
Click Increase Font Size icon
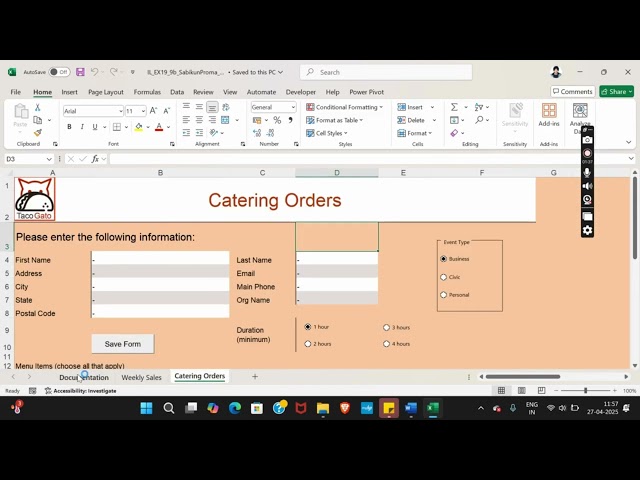coord(153,111)
